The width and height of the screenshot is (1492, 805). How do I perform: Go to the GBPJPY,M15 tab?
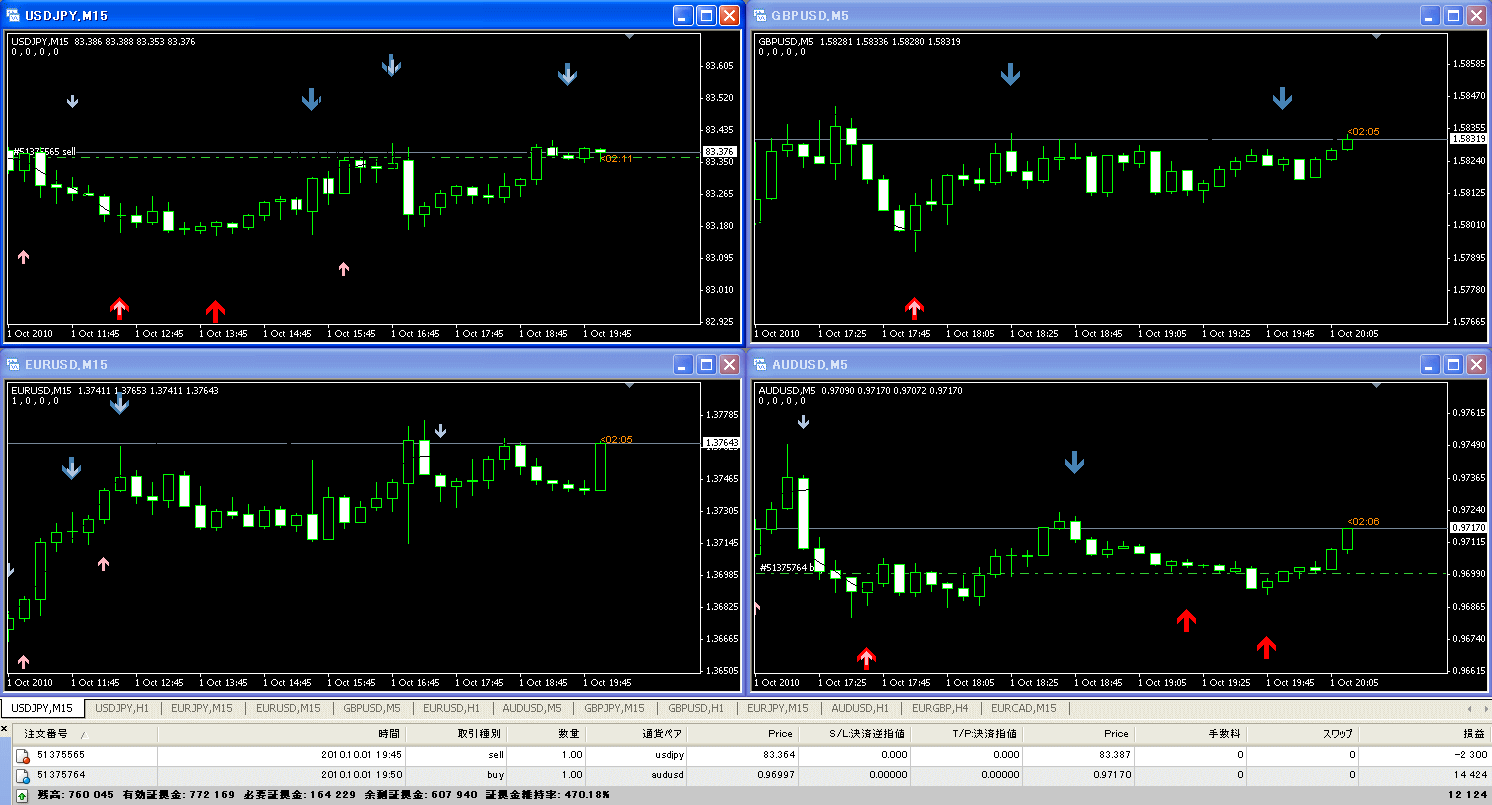click(615, 708)
